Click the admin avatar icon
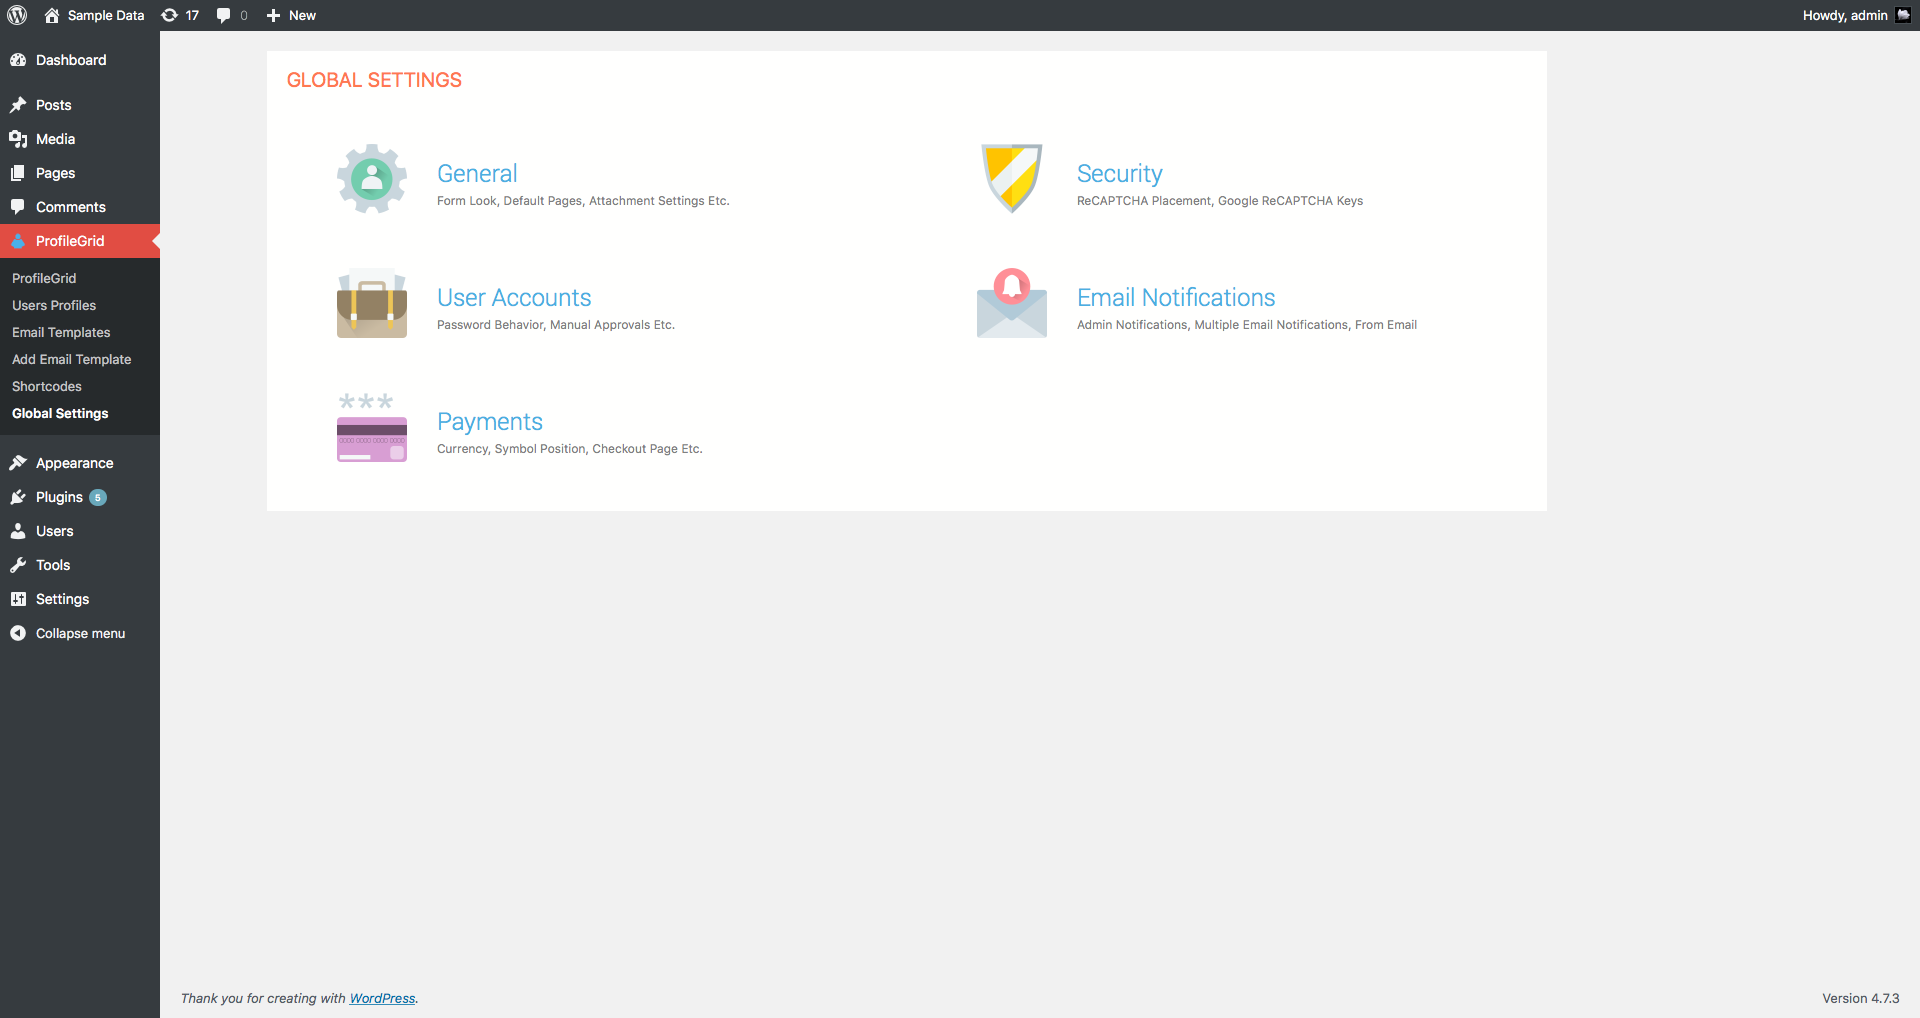Viewport: 1920px width, 1018px height. (1903, 15)
